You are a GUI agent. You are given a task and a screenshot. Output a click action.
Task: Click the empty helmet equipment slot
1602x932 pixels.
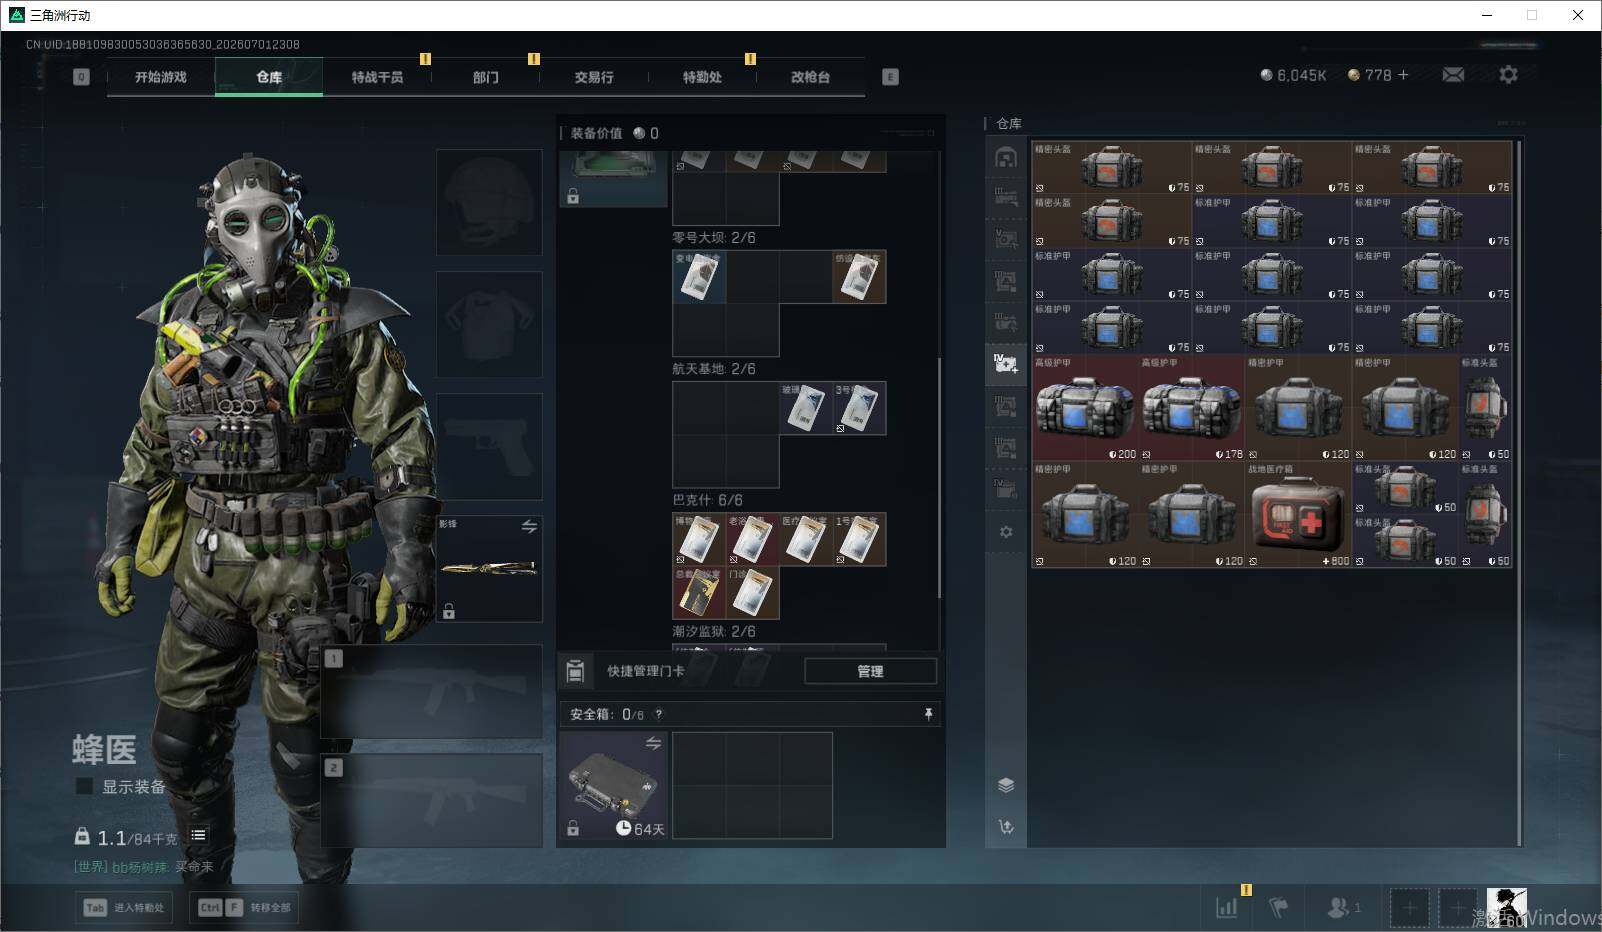[x=489, y=202]
